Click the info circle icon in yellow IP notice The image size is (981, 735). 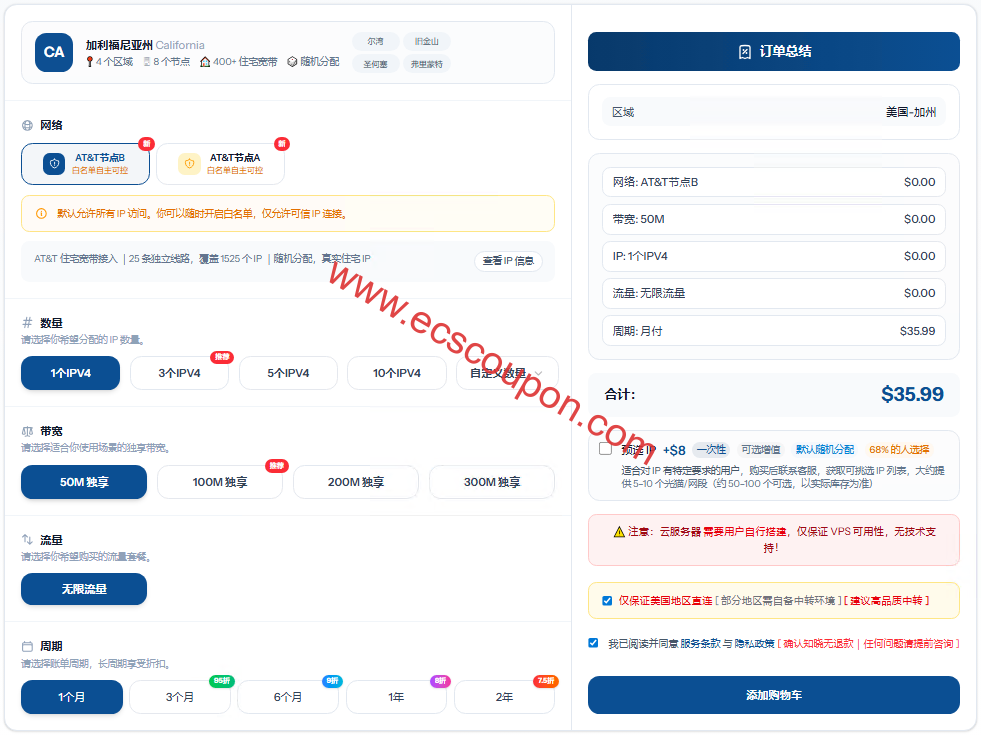point(42,211)
